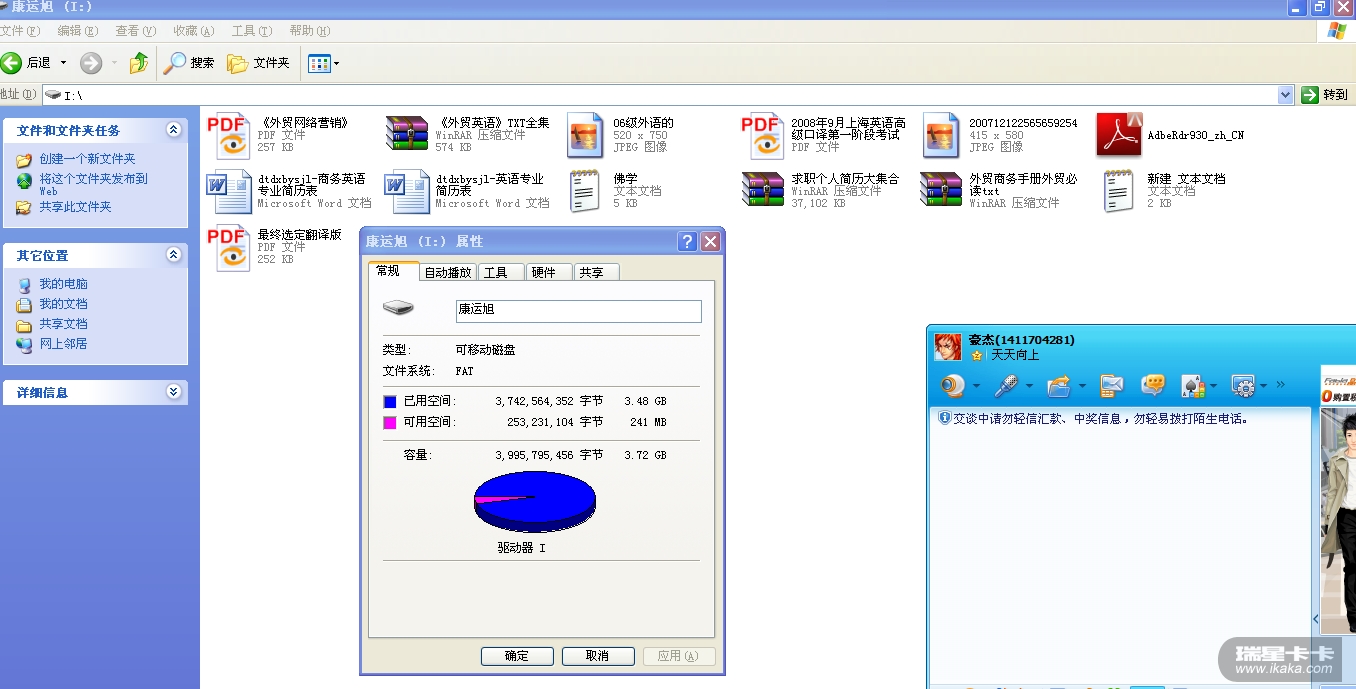
Task: Select the dtdxbysjl-商务英语专业简历表 Word document
Action: click(x=288, y=191)
